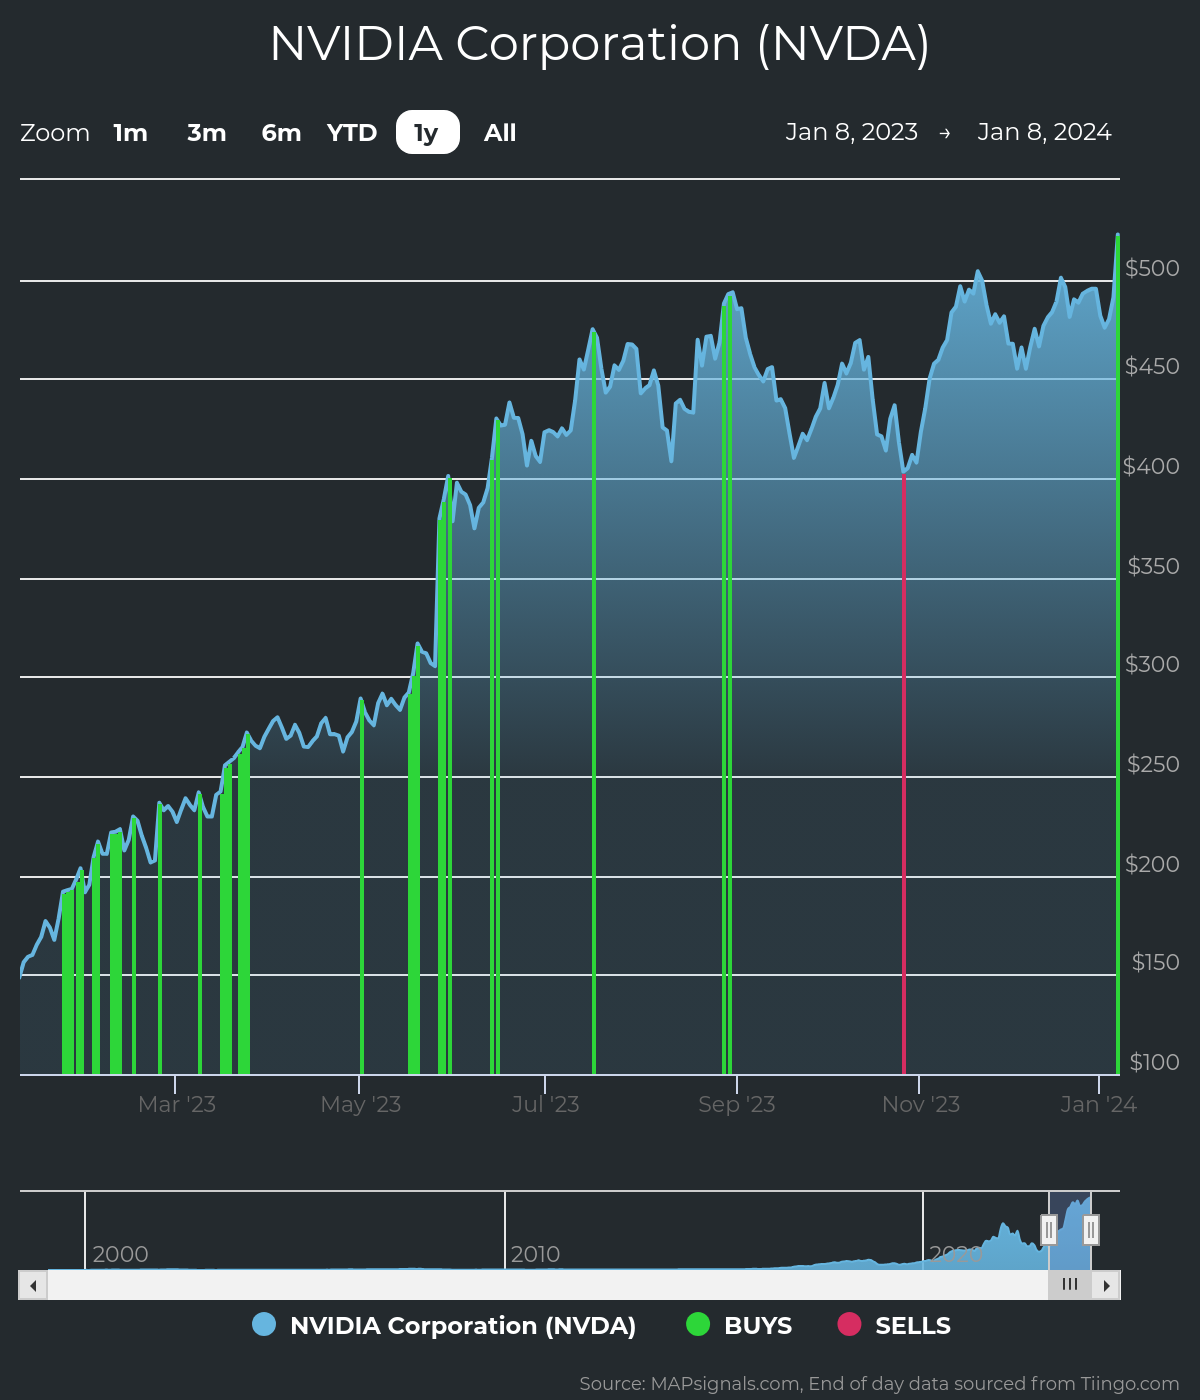Click the $450 price axis label

(x=1152, y=366)
